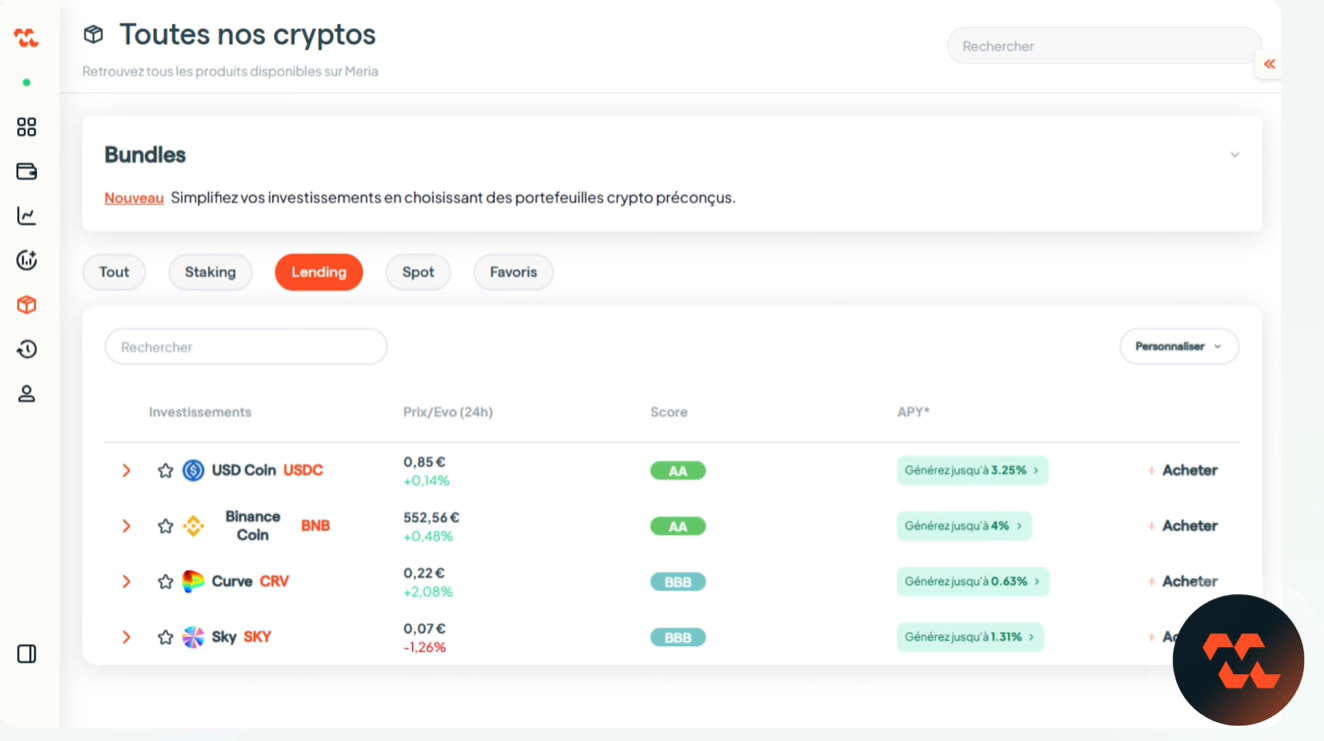Viewport: 1324px width, 741px height.
Task: Open the user profile icon in sidebar
Action: tap(27, 394)
